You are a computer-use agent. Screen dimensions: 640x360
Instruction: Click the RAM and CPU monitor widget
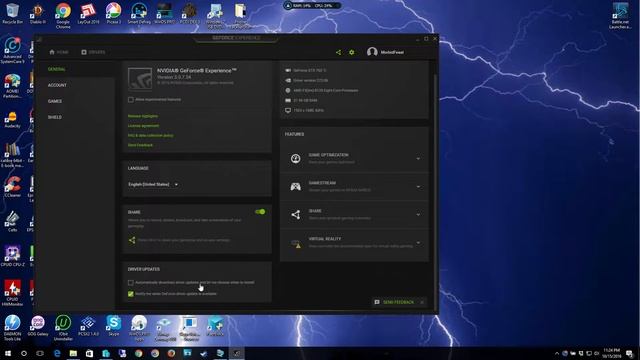click(312, 6)
